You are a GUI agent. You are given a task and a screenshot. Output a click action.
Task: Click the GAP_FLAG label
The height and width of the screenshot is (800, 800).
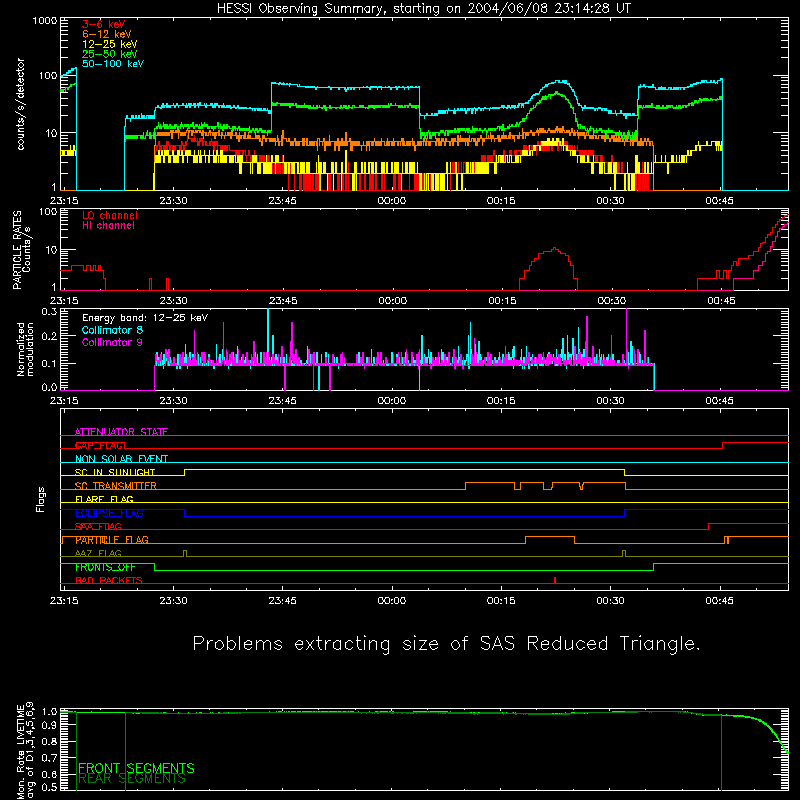pyautogui.click(x=100, y=445)
